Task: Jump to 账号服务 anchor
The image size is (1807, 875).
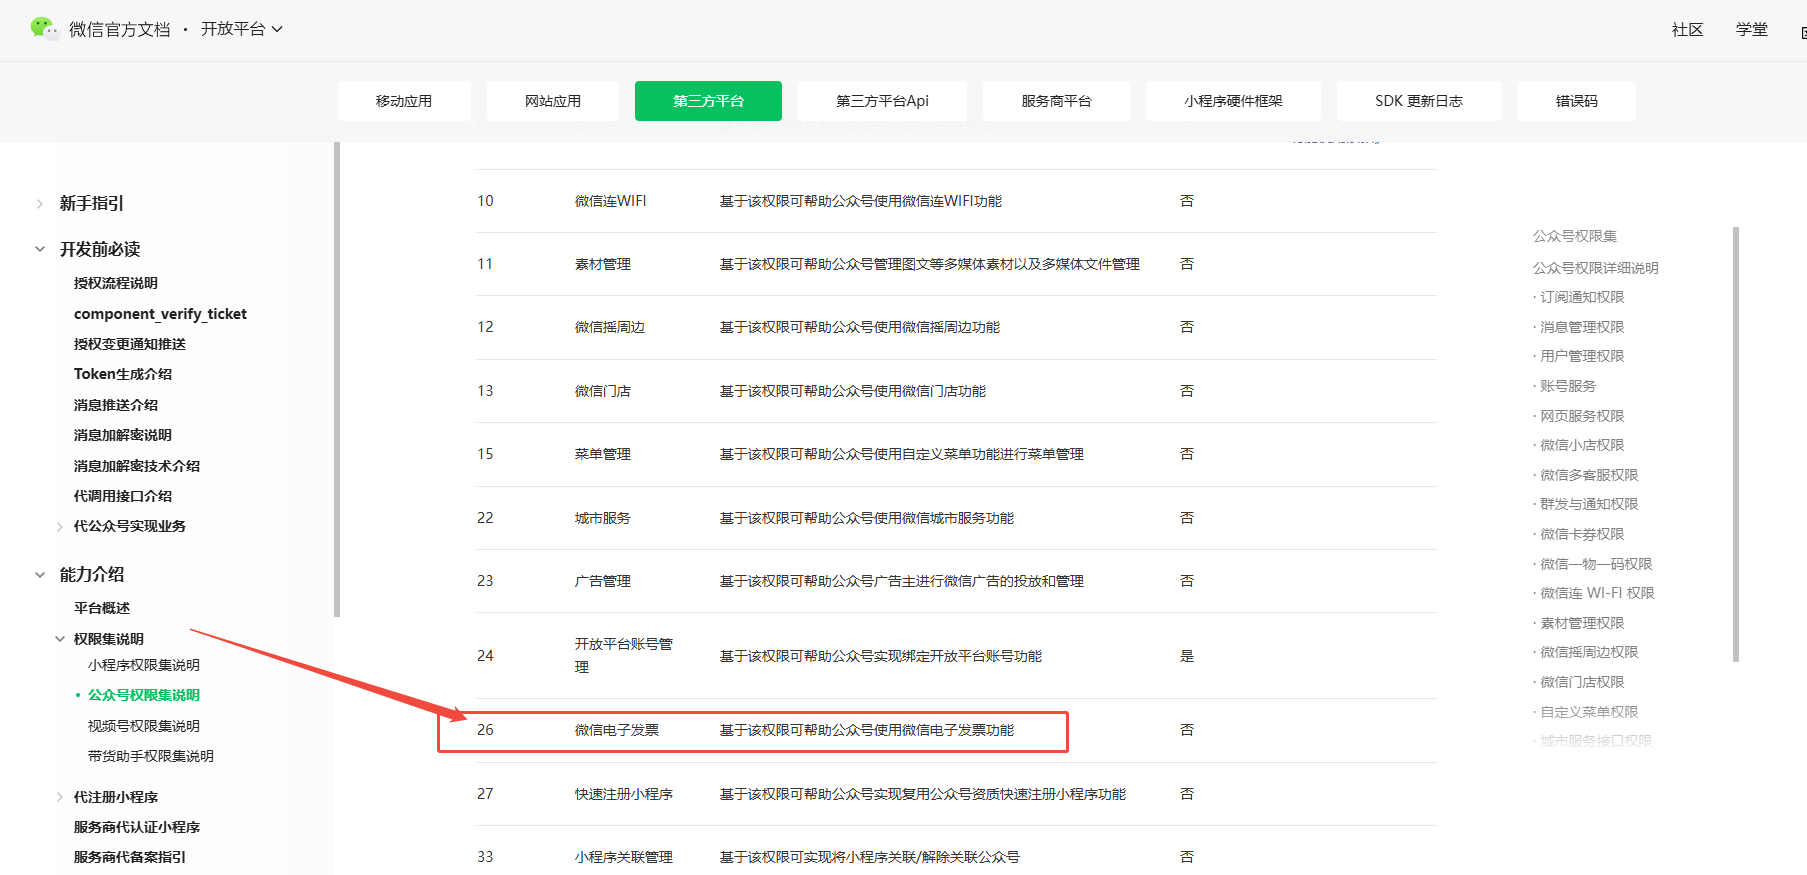Action: point(1568,386)
